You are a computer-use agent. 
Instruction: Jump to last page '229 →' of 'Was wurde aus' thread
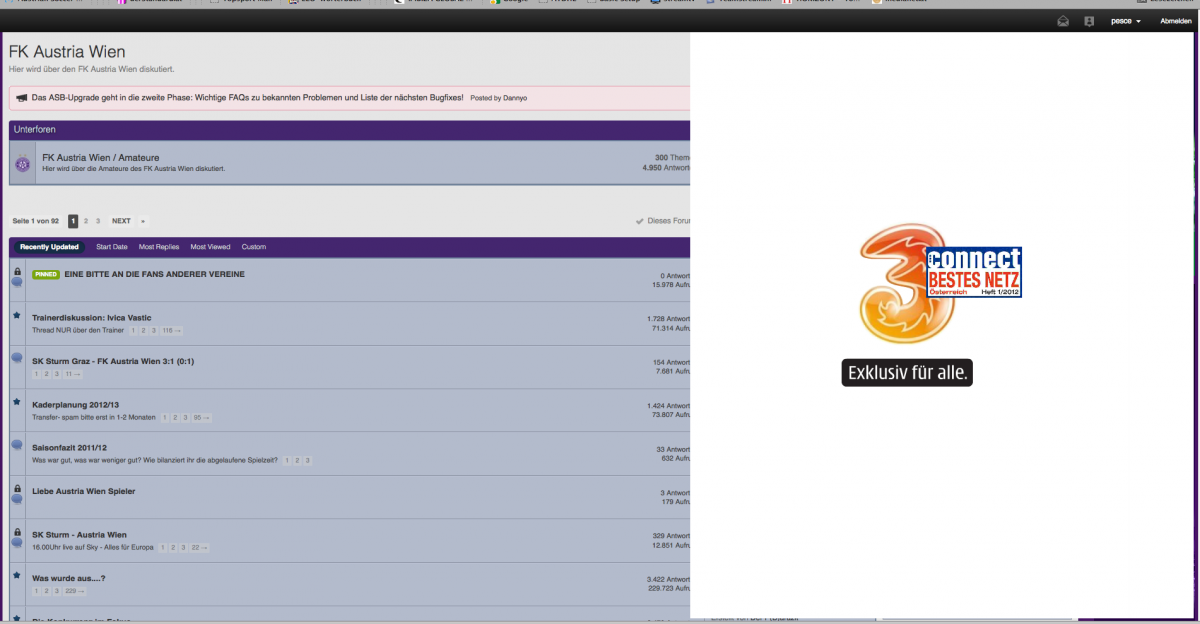pyautogui.click(x=75, y=591)
